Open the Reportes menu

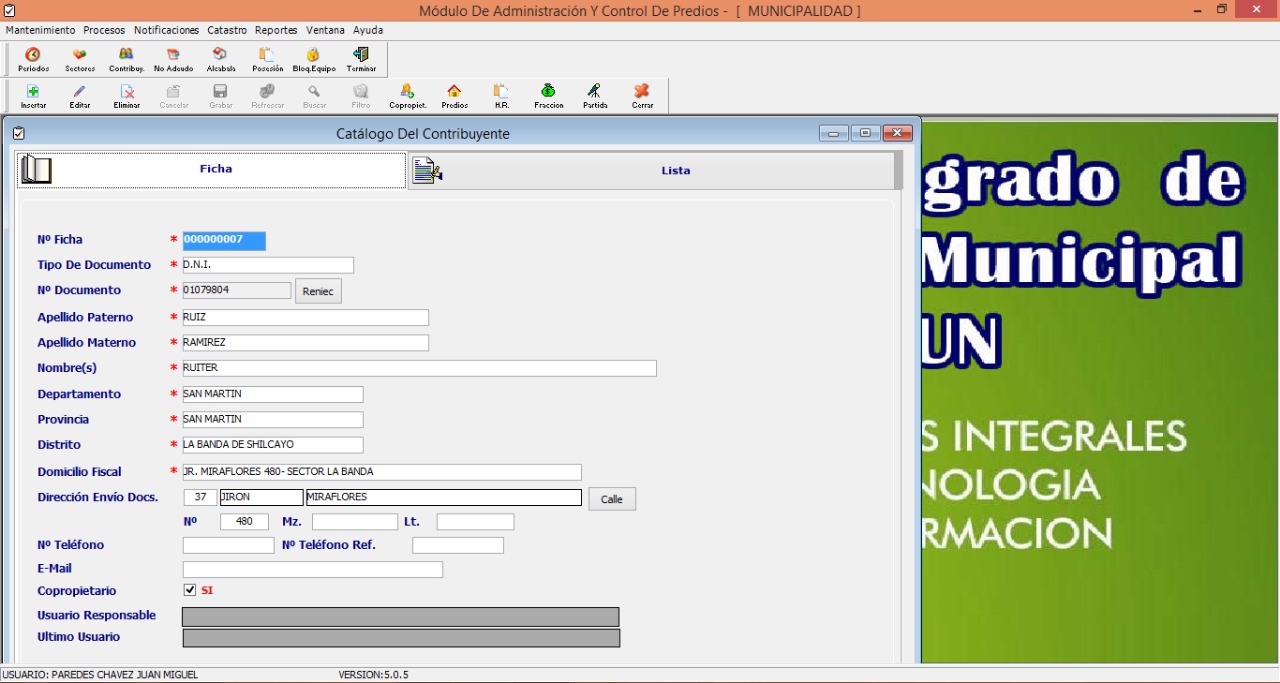point(276,30)
